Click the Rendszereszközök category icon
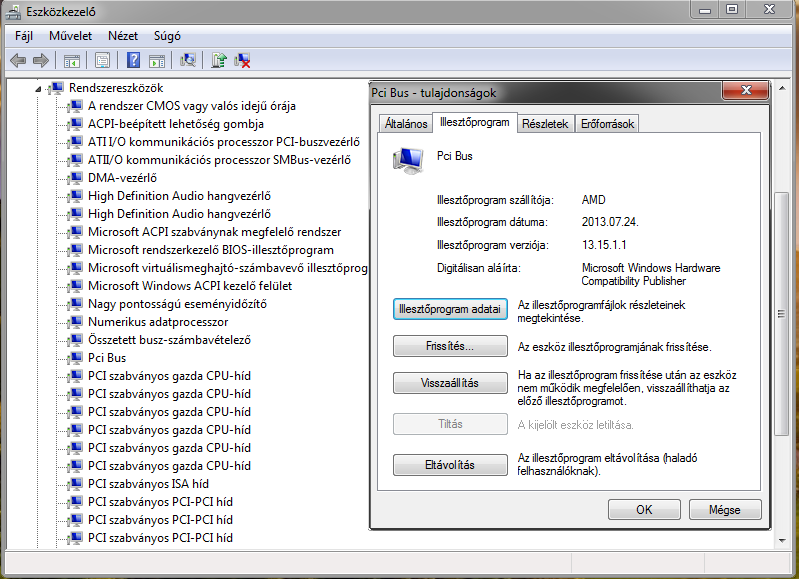This screenshot has width=799, height=579. (57, 88)
